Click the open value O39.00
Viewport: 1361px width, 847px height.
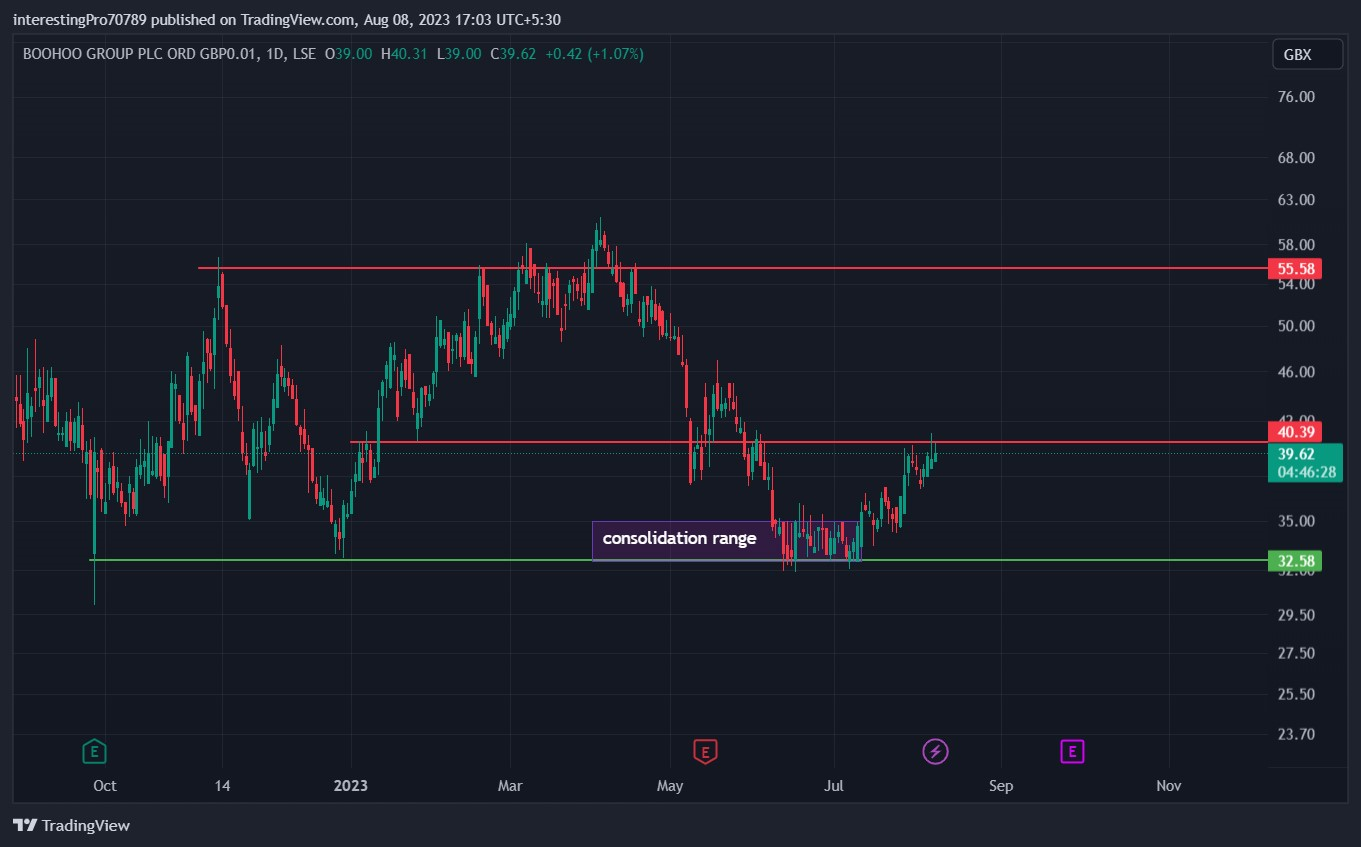point(349,54)
